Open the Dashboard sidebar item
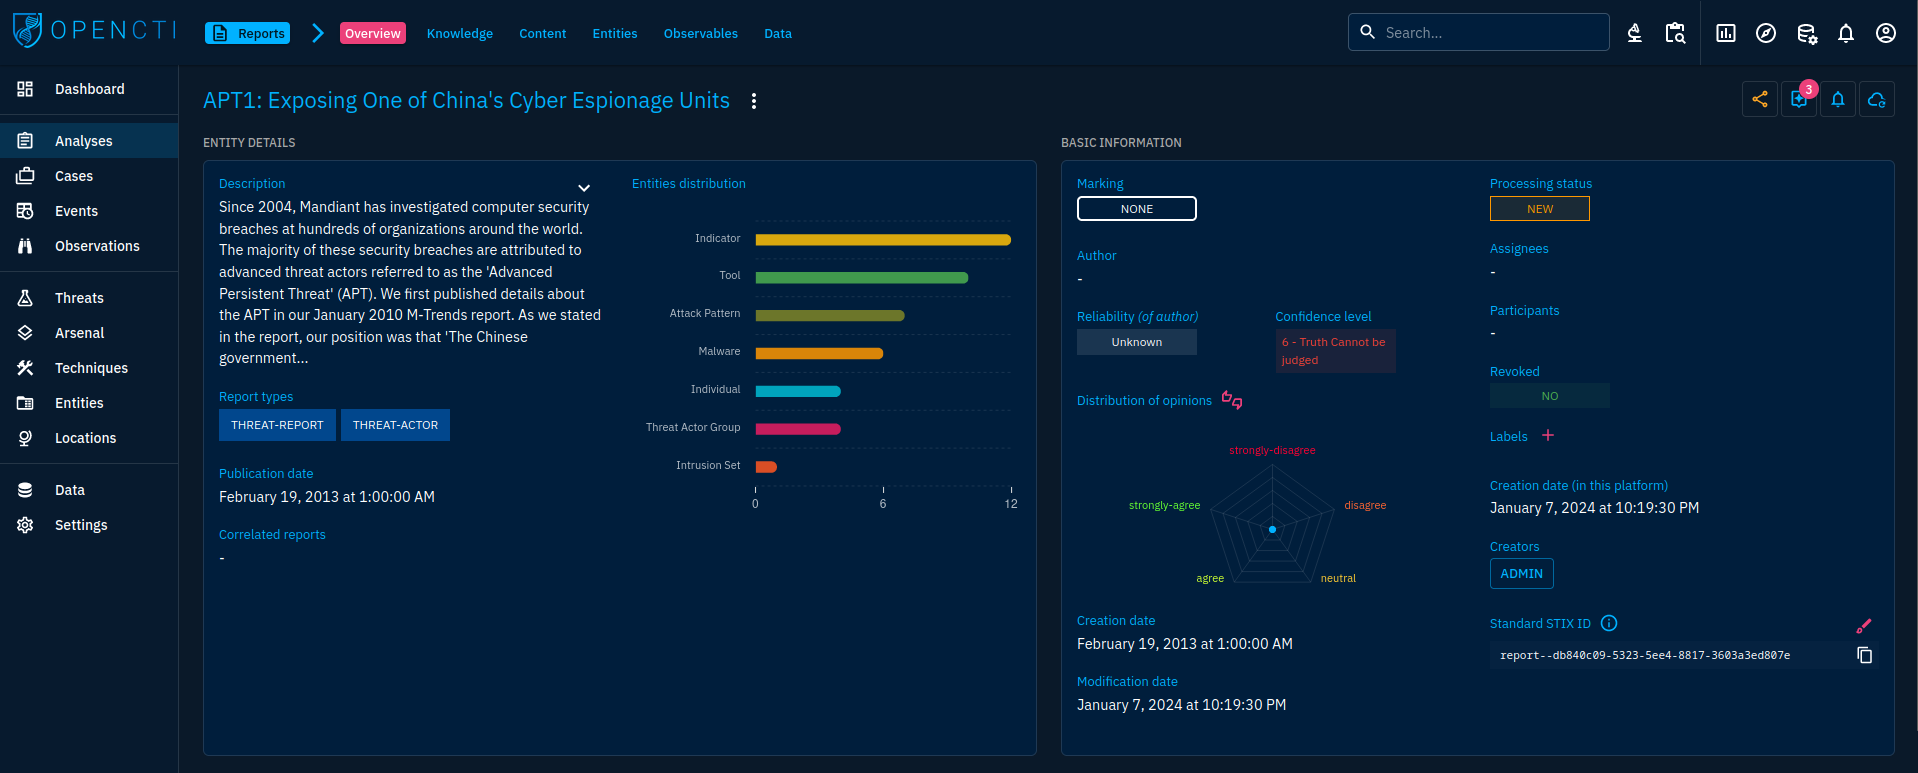 pyautogui.click(x=89, y=89)
